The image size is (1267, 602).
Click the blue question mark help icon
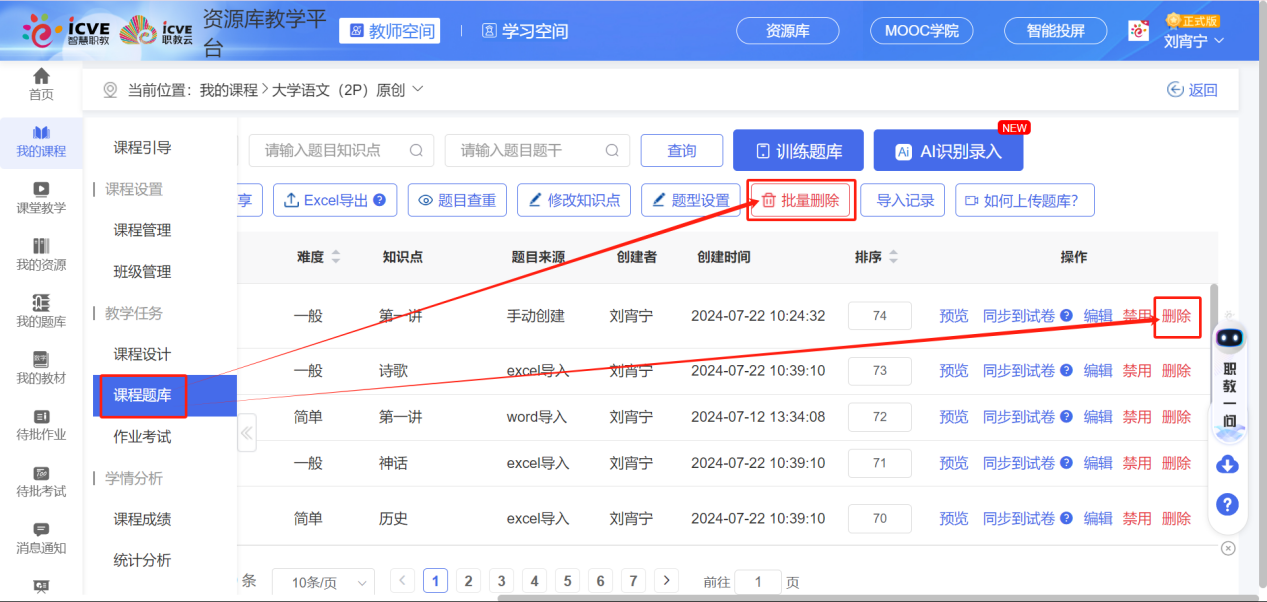(1227, 504)
